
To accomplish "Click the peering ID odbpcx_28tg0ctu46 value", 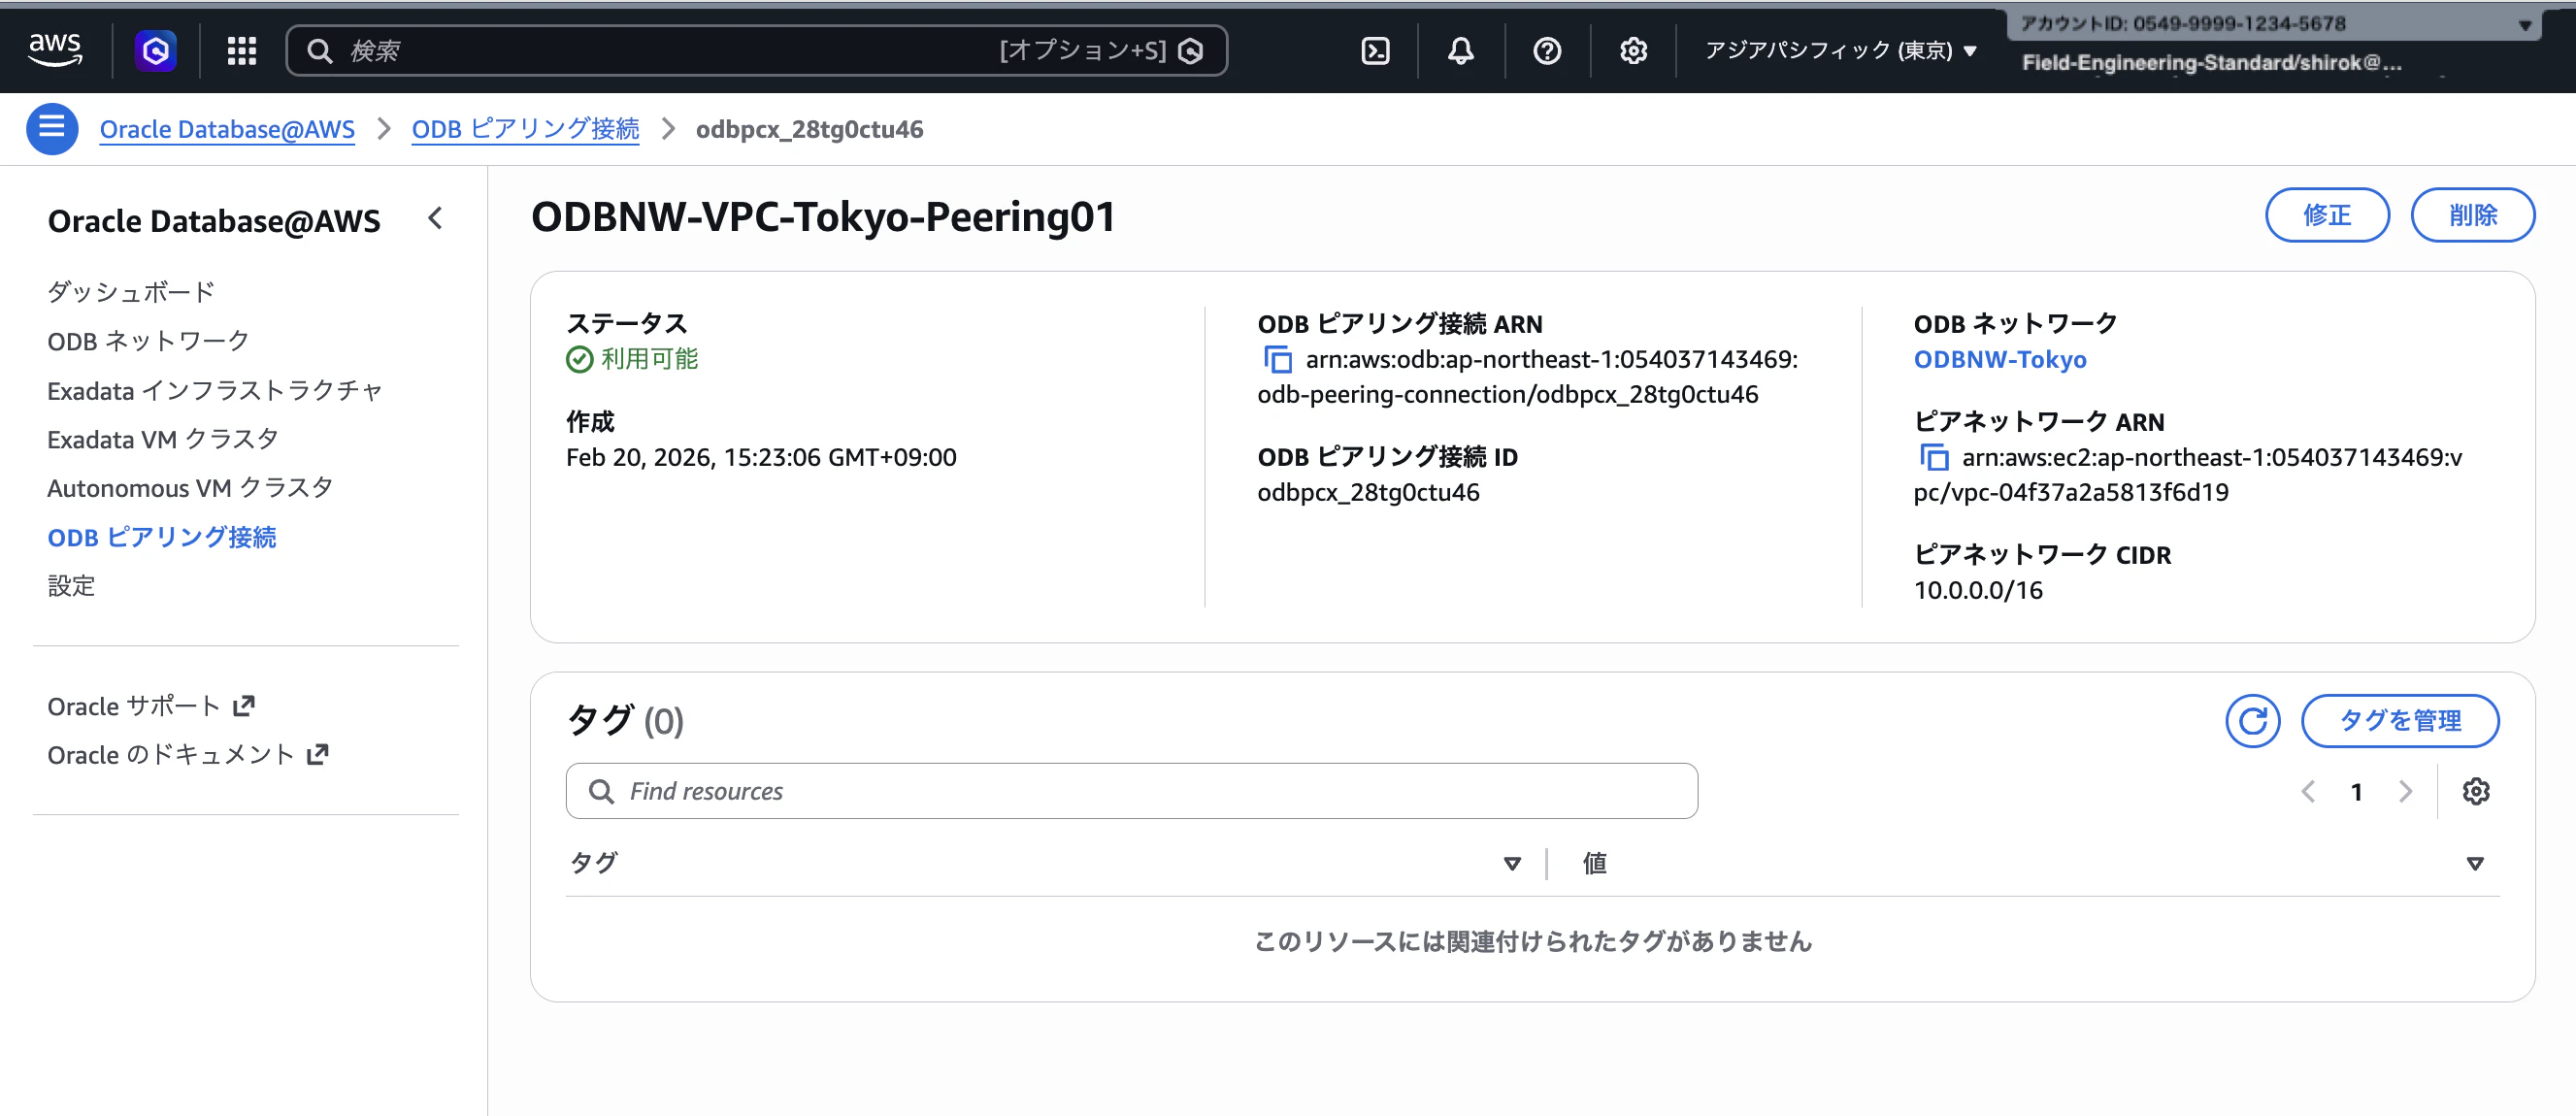I will (1367, 492).
